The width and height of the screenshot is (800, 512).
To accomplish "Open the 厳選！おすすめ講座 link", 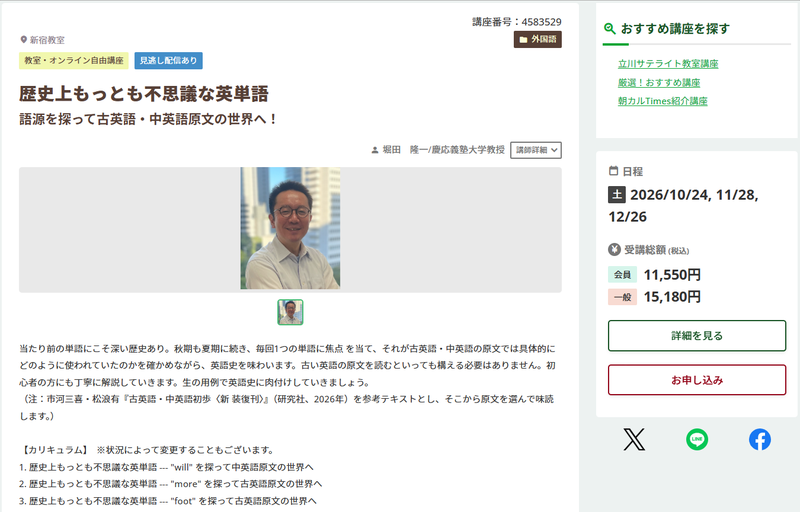I will pos(659,83).
